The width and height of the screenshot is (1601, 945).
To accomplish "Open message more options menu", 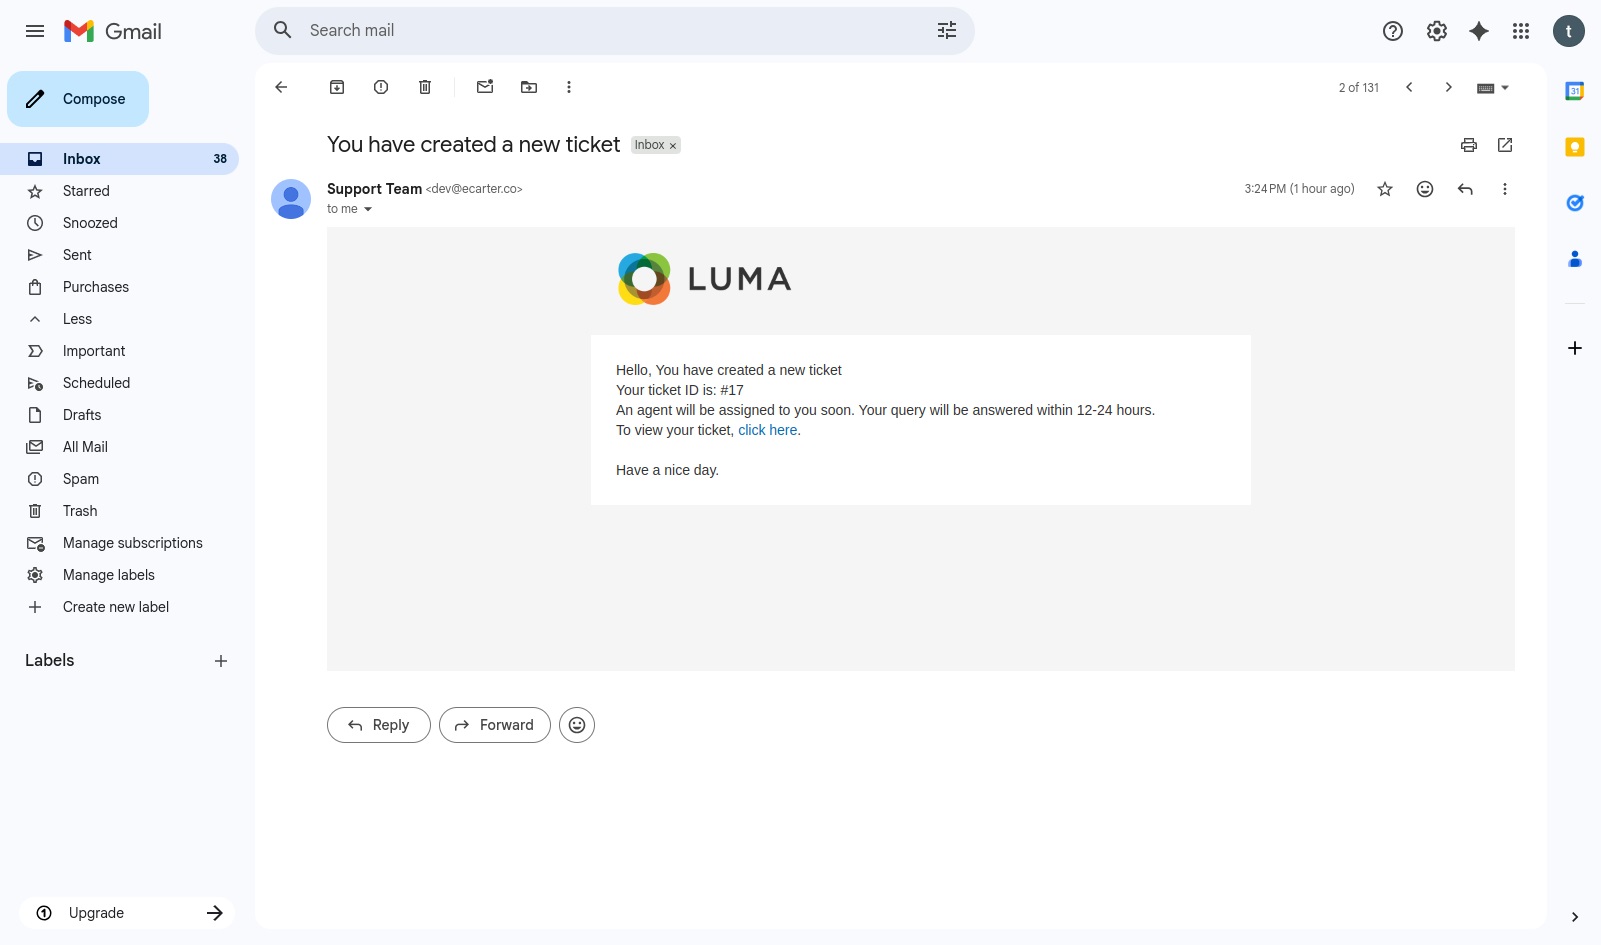I will point(1505,189).
